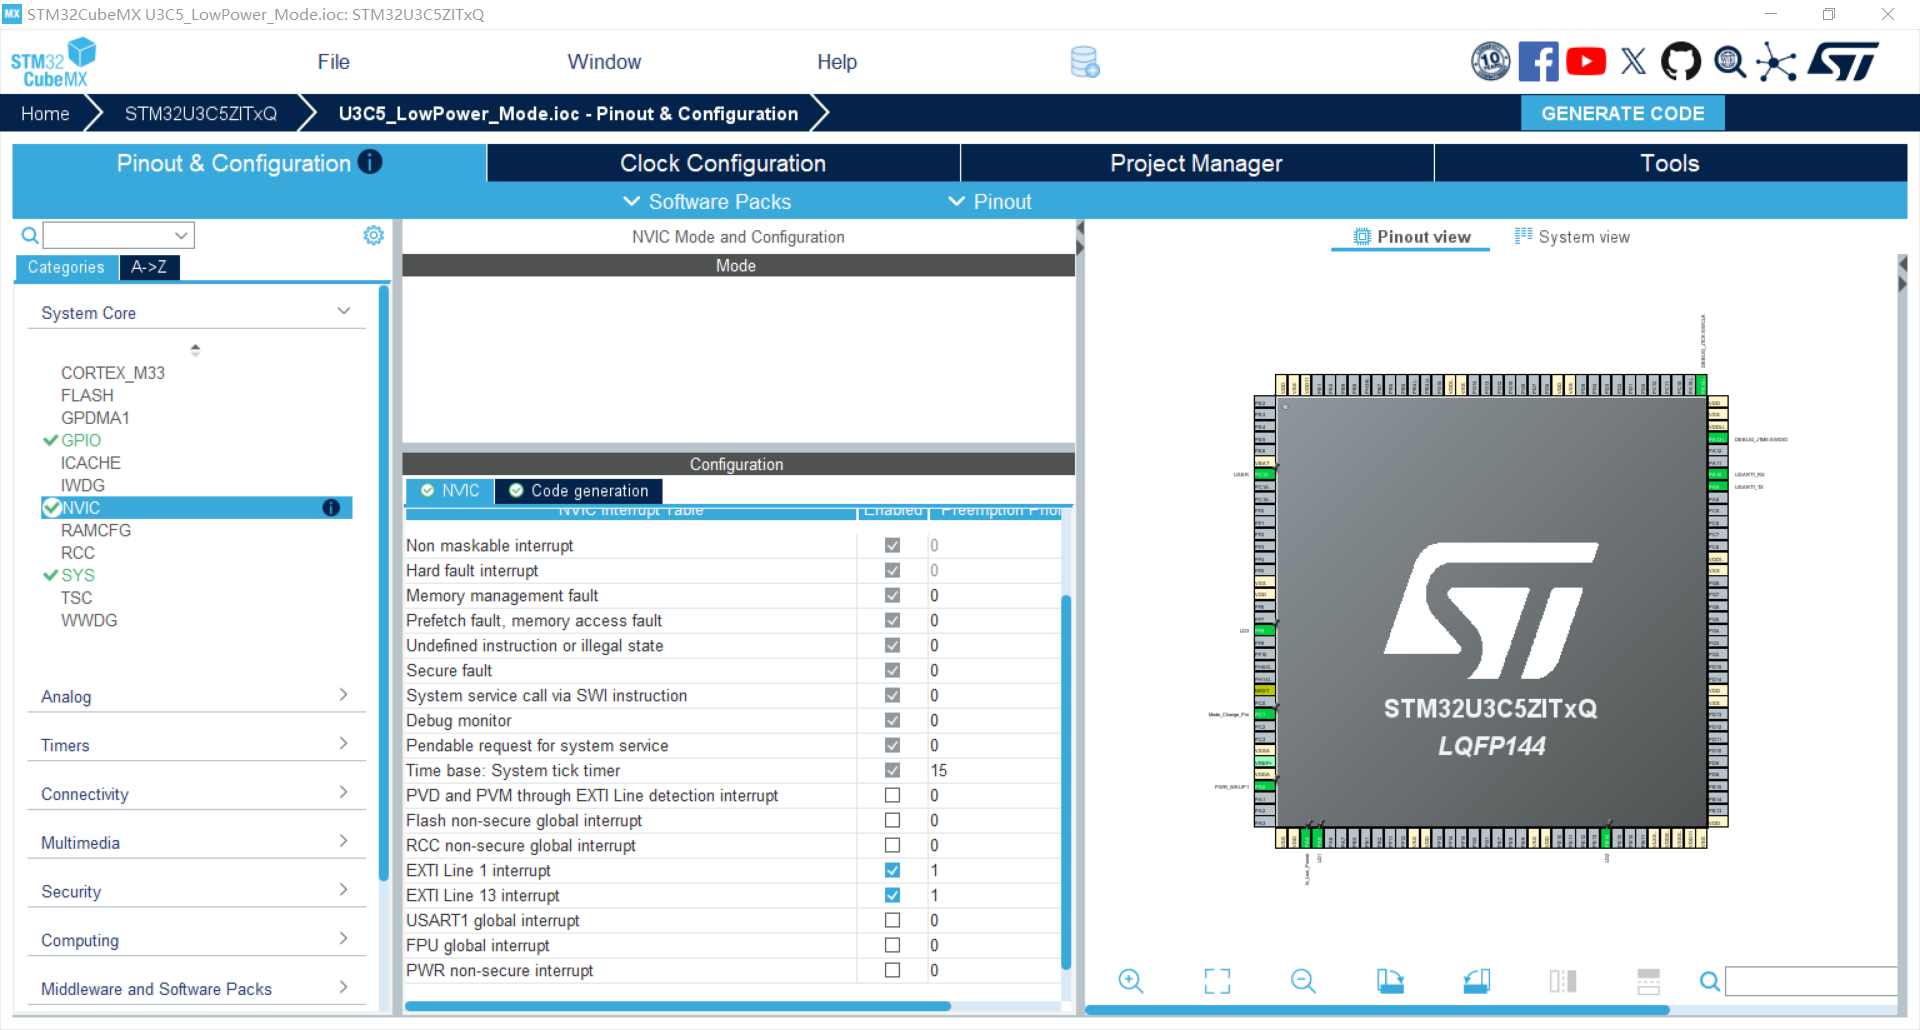Open the ST 10-year anniversary badge icon
The height and width of the screenshot is (1030, 1920).
point(1490,62)
